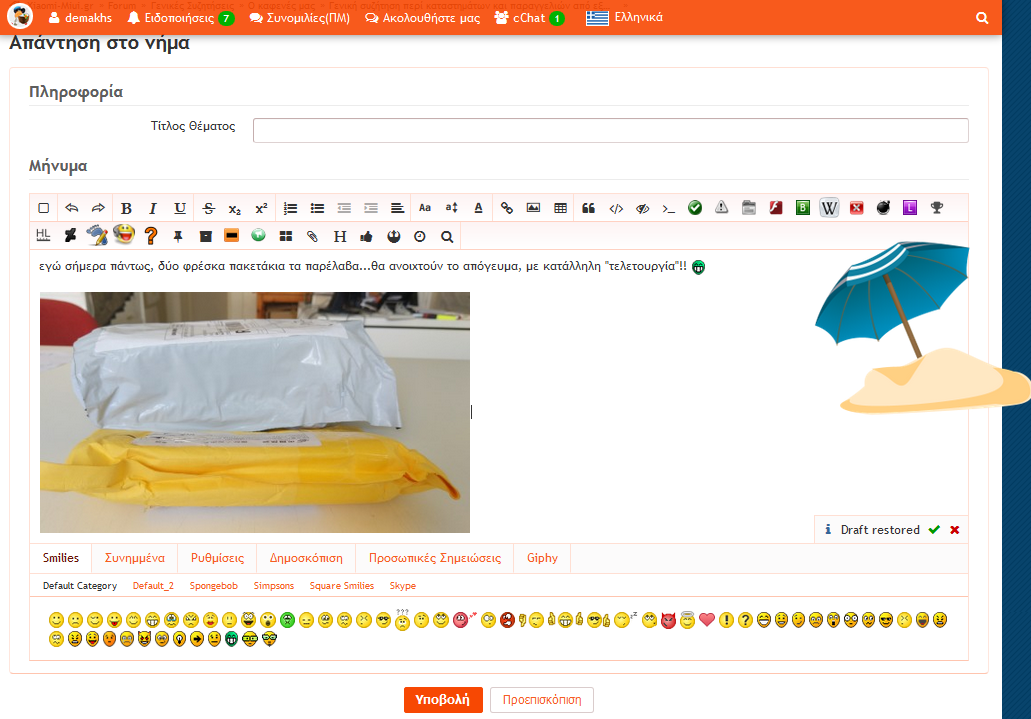Apply strikethrough formatting
This screenshot has width=1031, height=719.
tap(208, 209)
